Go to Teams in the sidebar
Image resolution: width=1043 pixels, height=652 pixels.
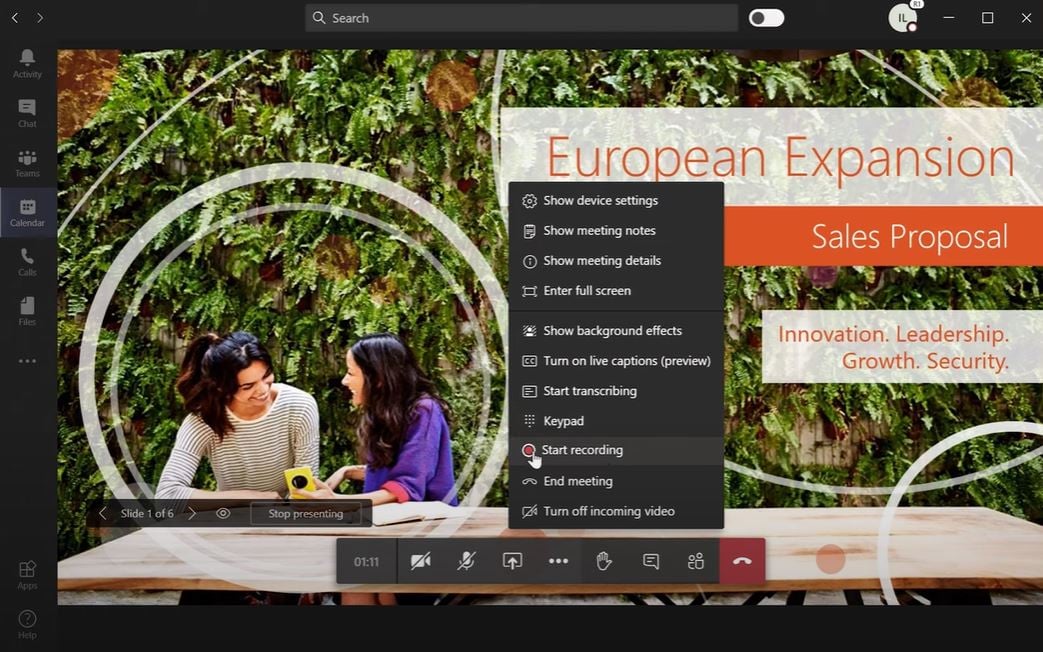27,163
